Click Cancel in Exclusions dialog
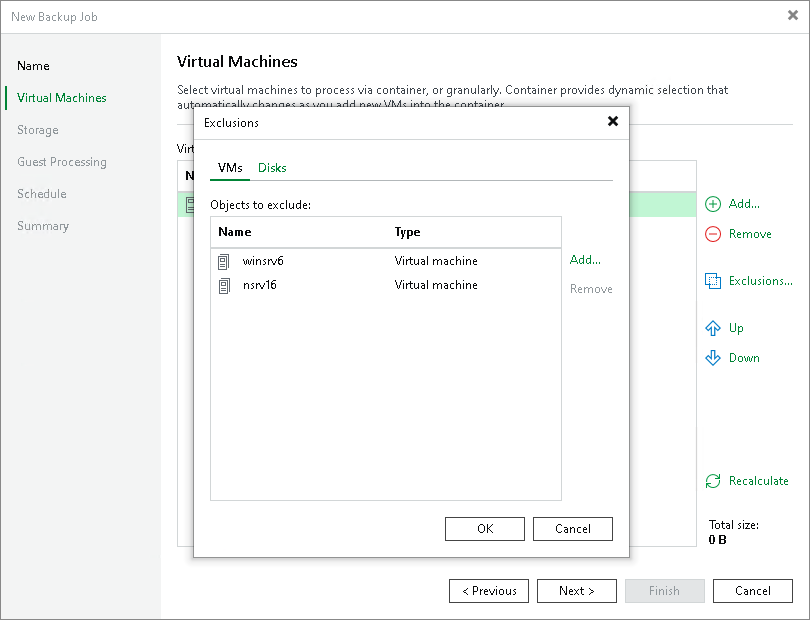Viewport: 810px width, 620px height. (x=573, y=529)
